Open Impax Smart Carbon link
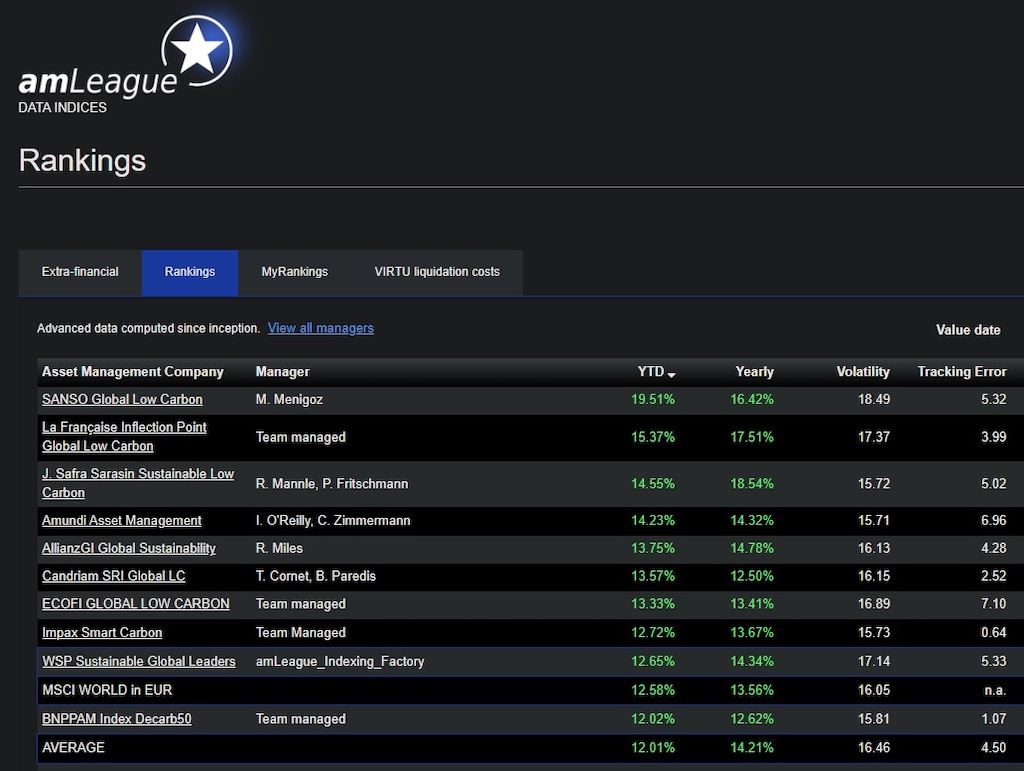The image size is (1024, 771). click(102, 633)
